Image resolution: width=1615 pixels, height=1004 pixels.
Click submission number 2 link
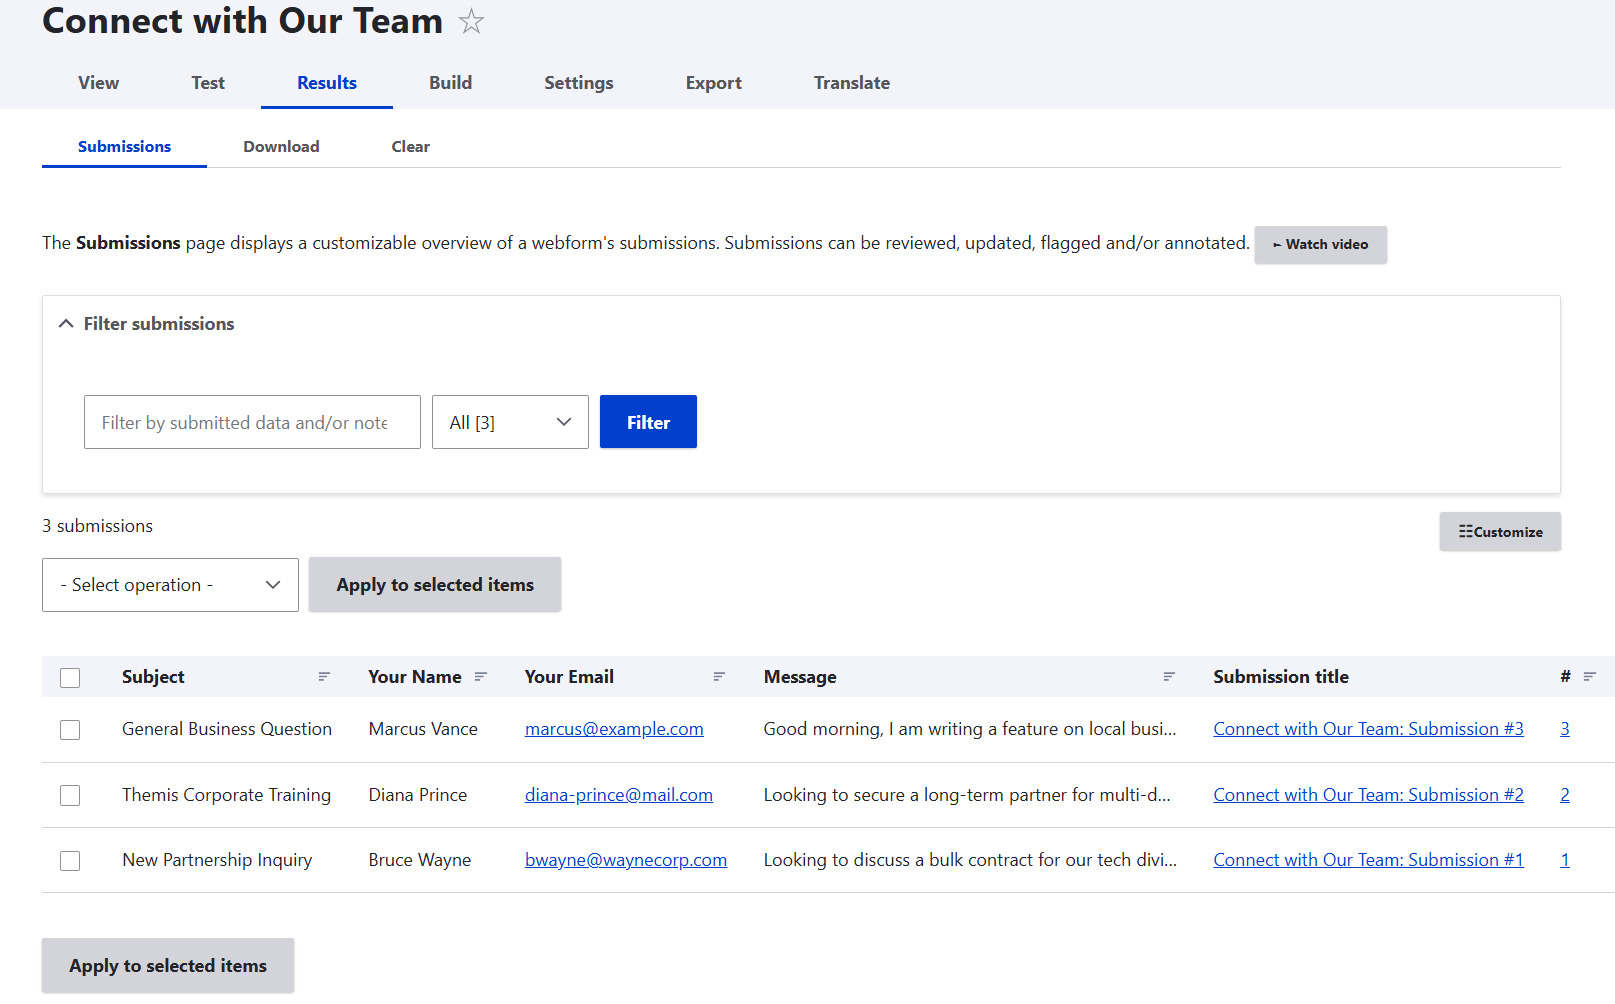click(1565, 795)
